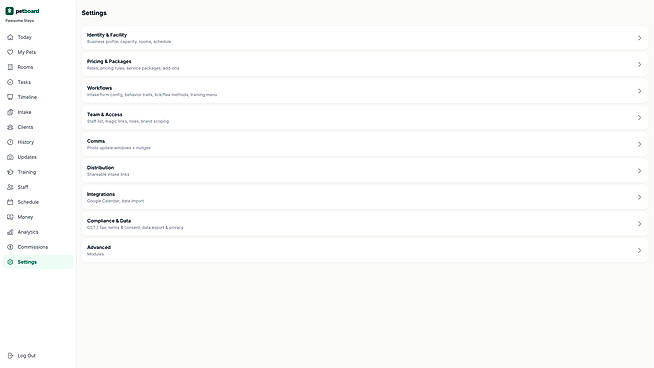This screenshot has width=654, height=368.
Task: Open Money menu item
Action: click(x=38, y=217)
